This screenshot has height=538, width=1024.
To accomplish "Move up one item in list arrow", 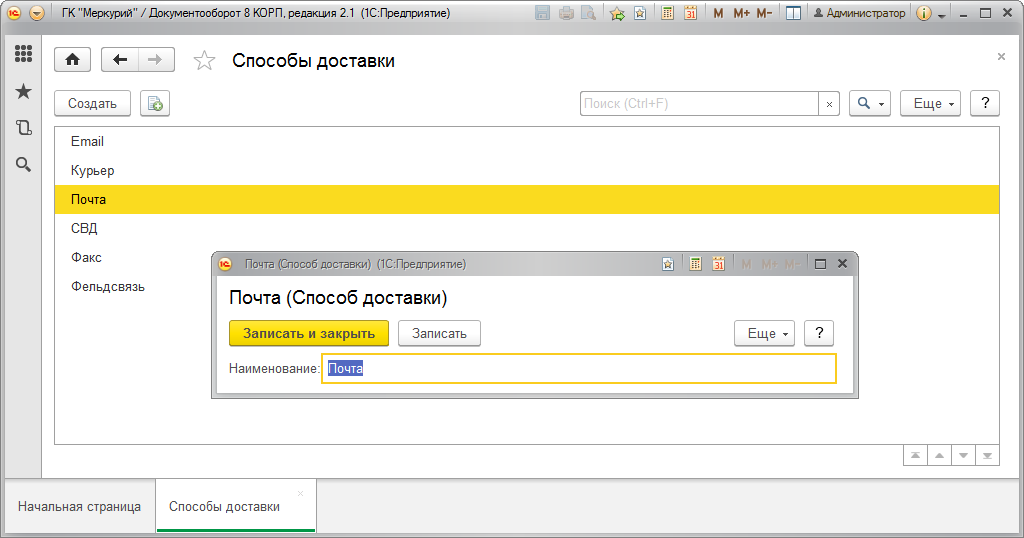I will 939,456.
